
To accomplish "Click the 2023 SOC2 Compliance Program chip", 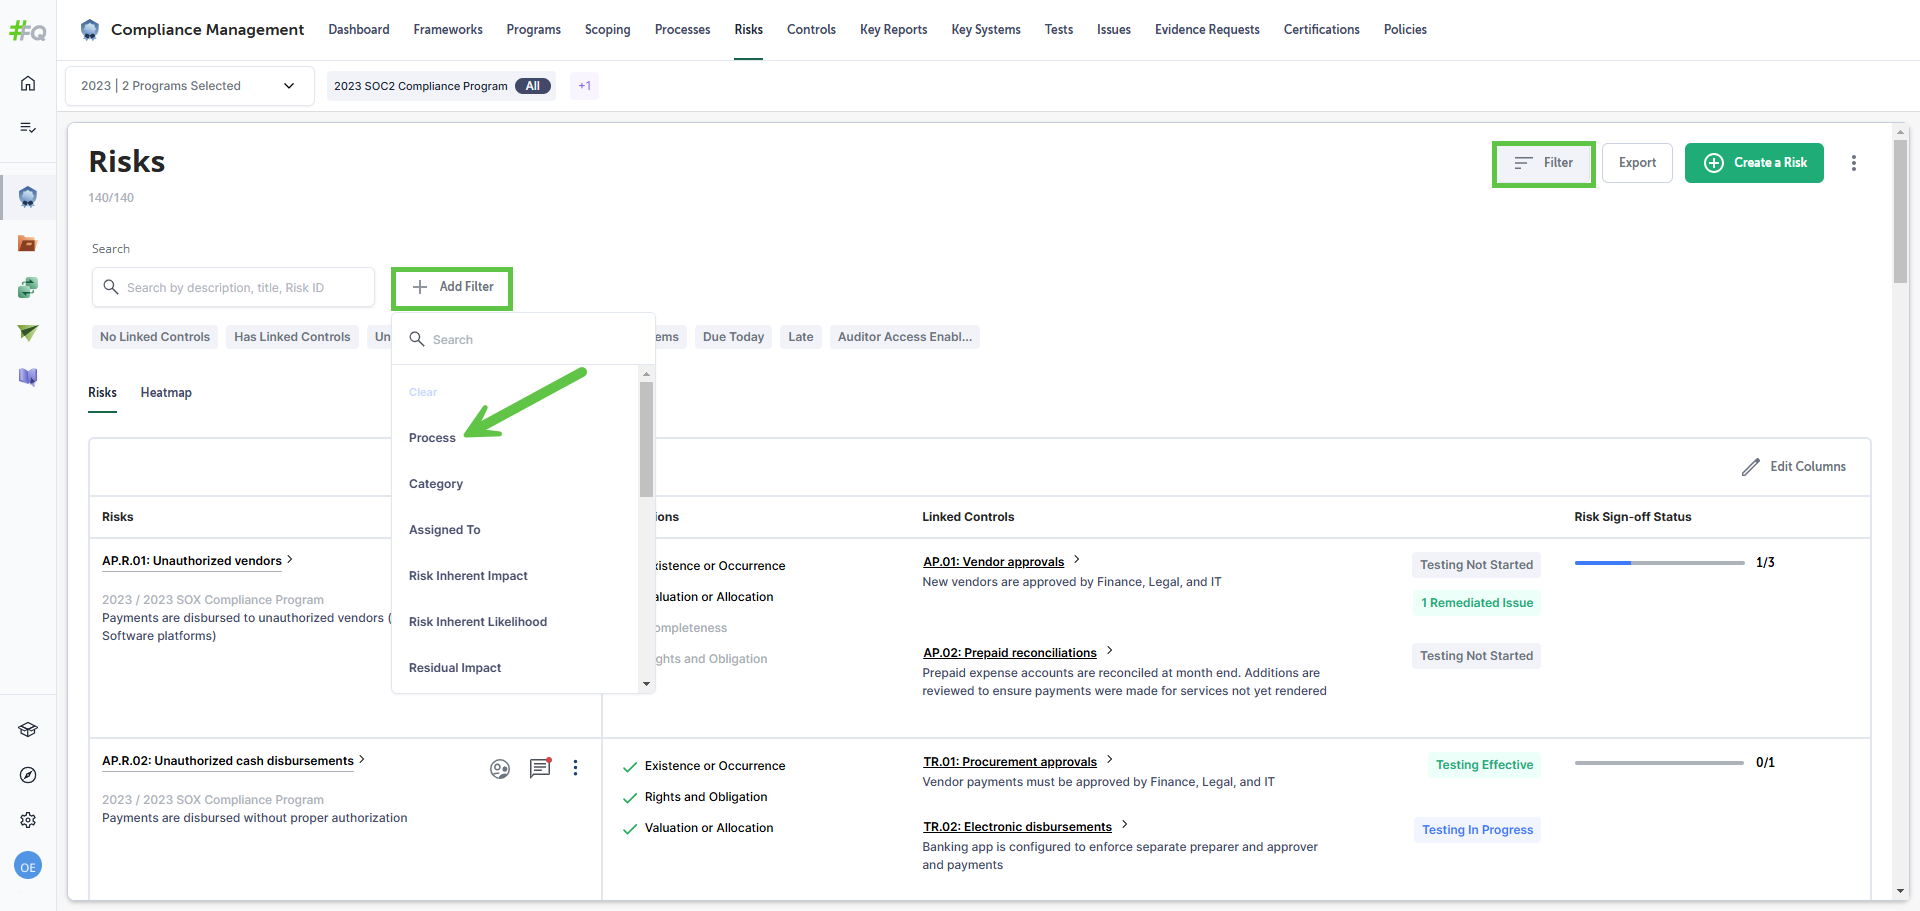I will click(440, 86).
